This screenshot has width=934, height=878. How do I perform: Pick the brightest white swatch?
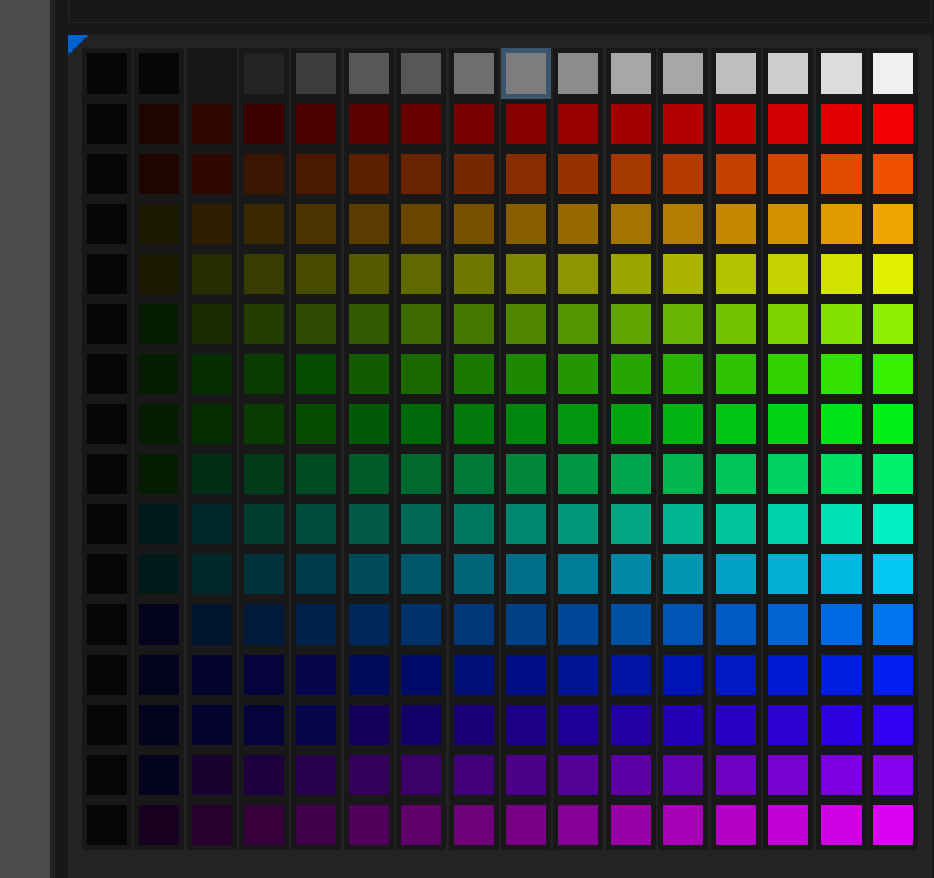893,73
